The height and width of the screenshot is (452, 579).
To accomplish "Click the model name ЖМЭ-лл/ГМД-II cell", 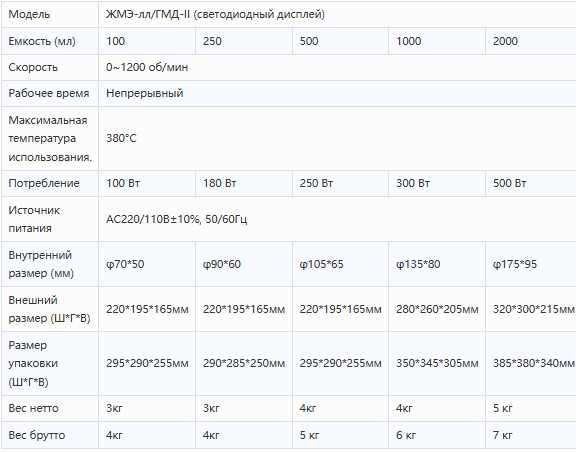I will [x=337, y=14].
